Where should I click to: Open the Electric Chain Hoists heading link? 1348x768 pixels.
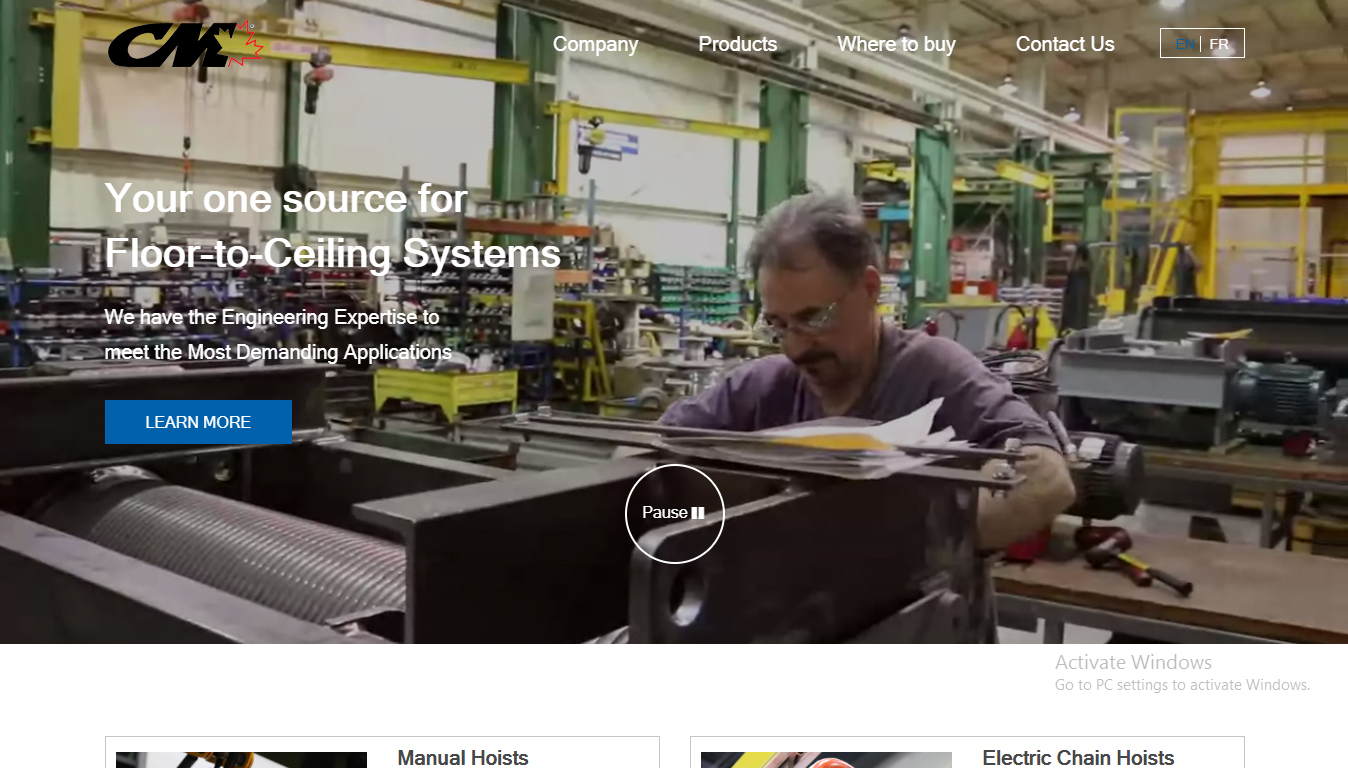point(1078,757)
